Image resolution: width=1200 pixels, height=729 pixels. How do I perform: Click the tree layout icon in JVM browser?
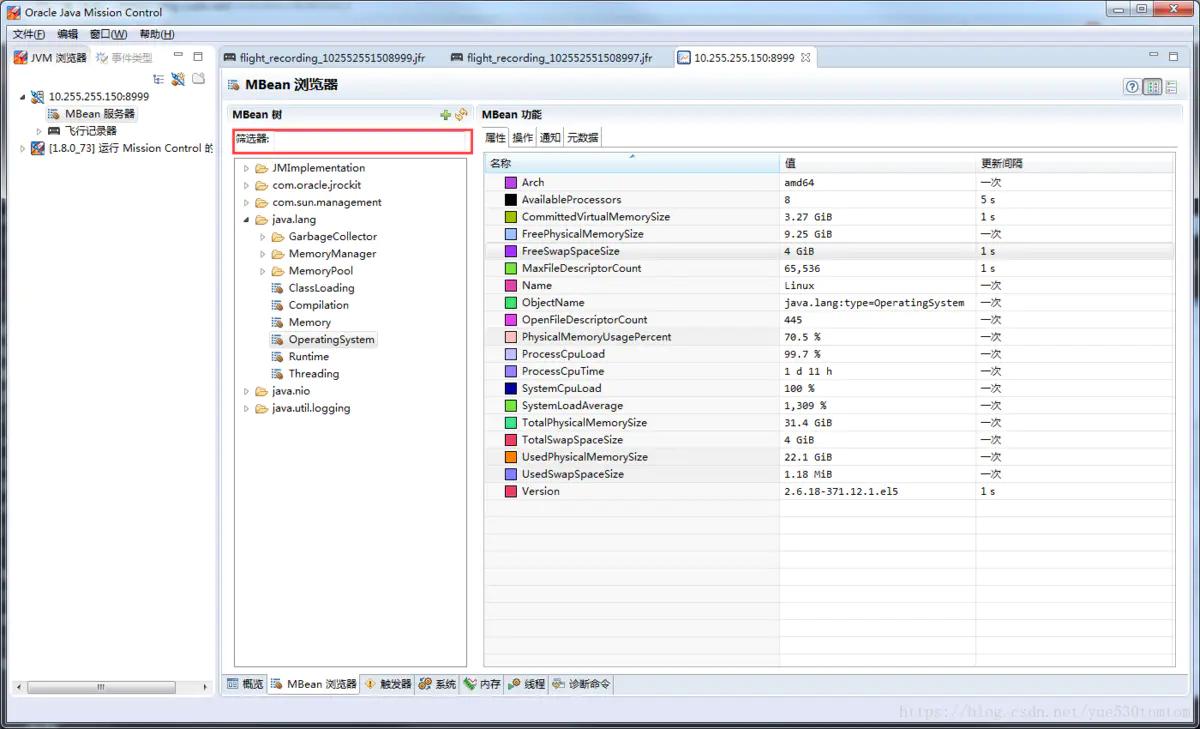159,79
